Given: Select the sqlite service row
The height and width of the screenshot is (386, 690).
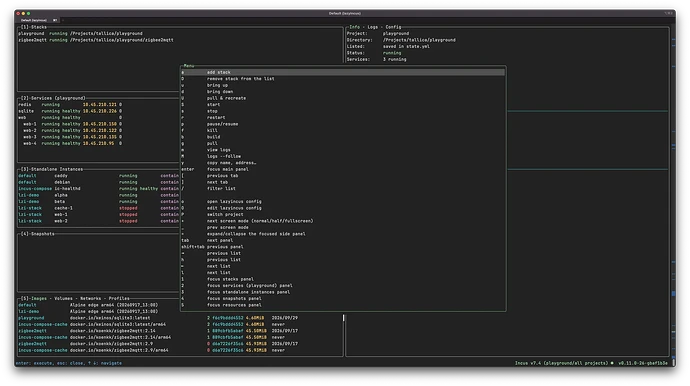Looking at the screenshot, I should pyautogui.click(x=99, y=111).
